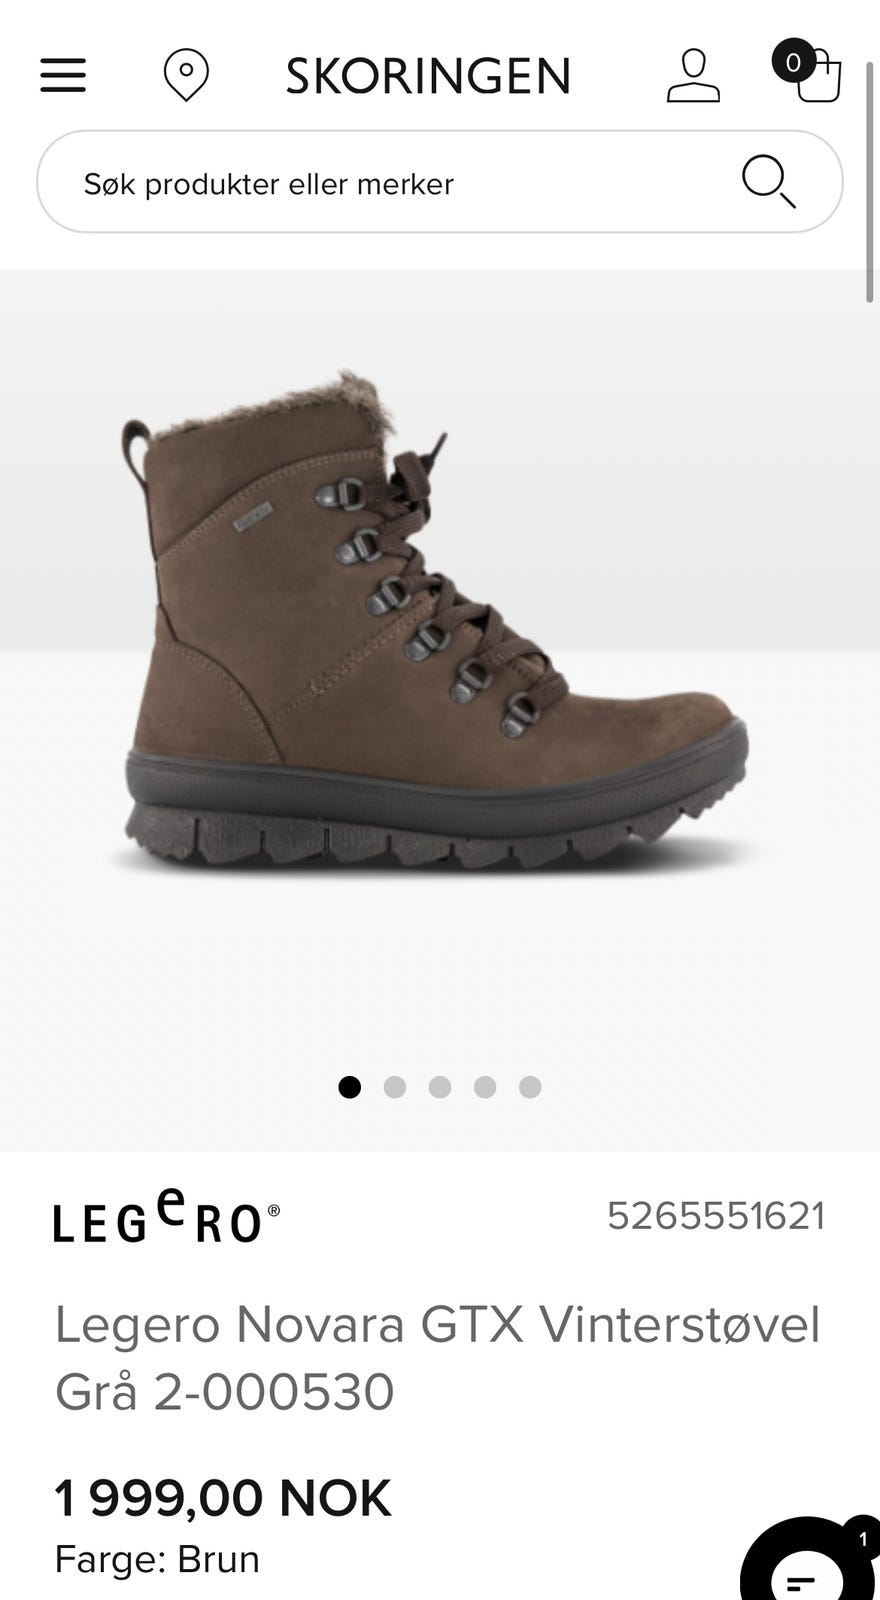Open the shopping bag cart icon

tap(818, 76)
